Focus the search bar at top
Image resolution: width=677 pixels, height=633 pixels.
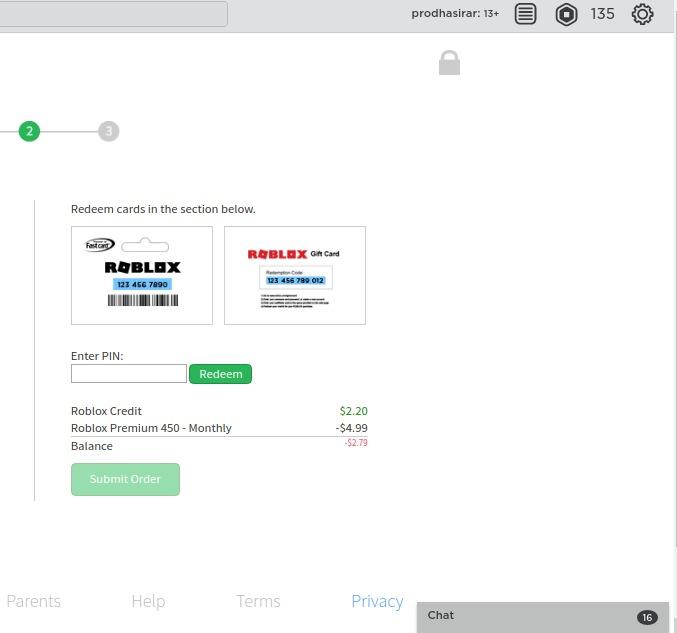[113, 14]
